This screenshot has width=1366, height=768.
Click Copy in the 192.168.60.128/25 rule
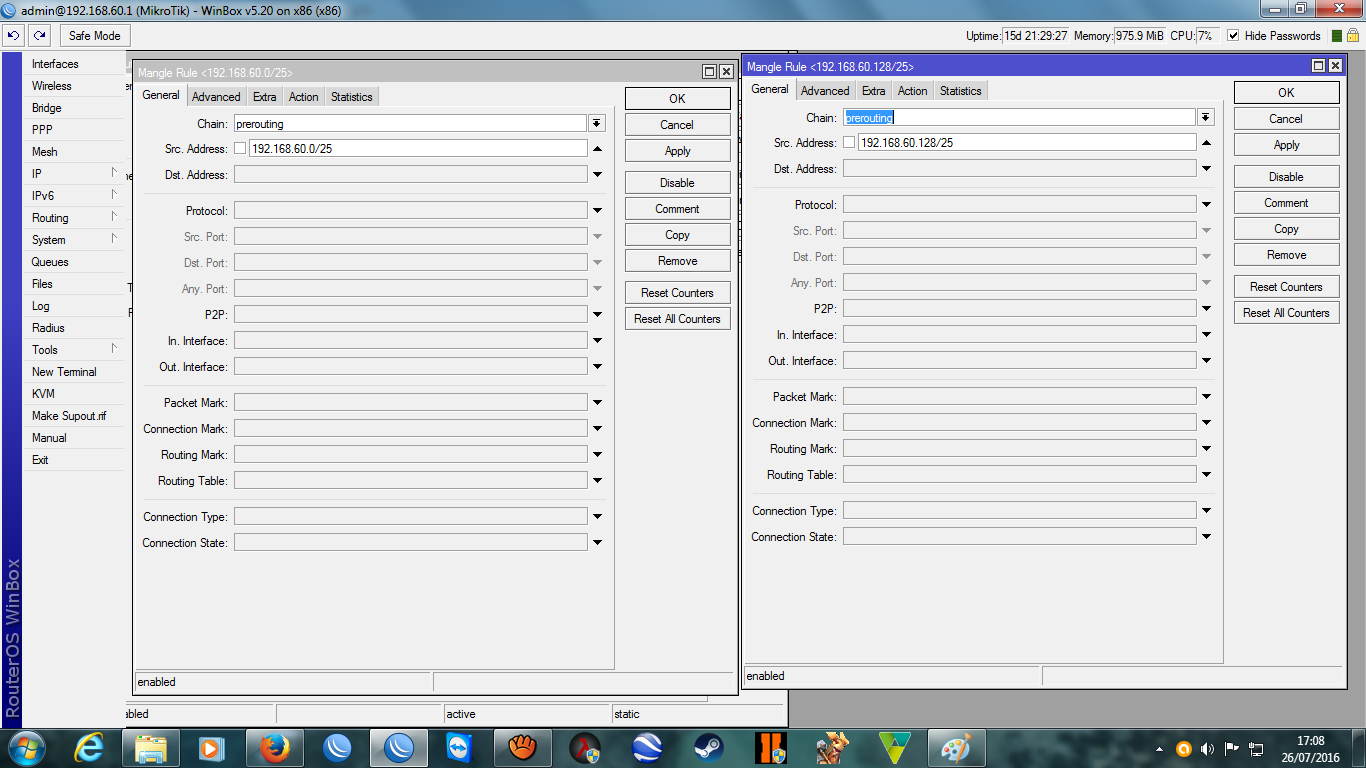pyautogui.click(x=1286, y=229)
